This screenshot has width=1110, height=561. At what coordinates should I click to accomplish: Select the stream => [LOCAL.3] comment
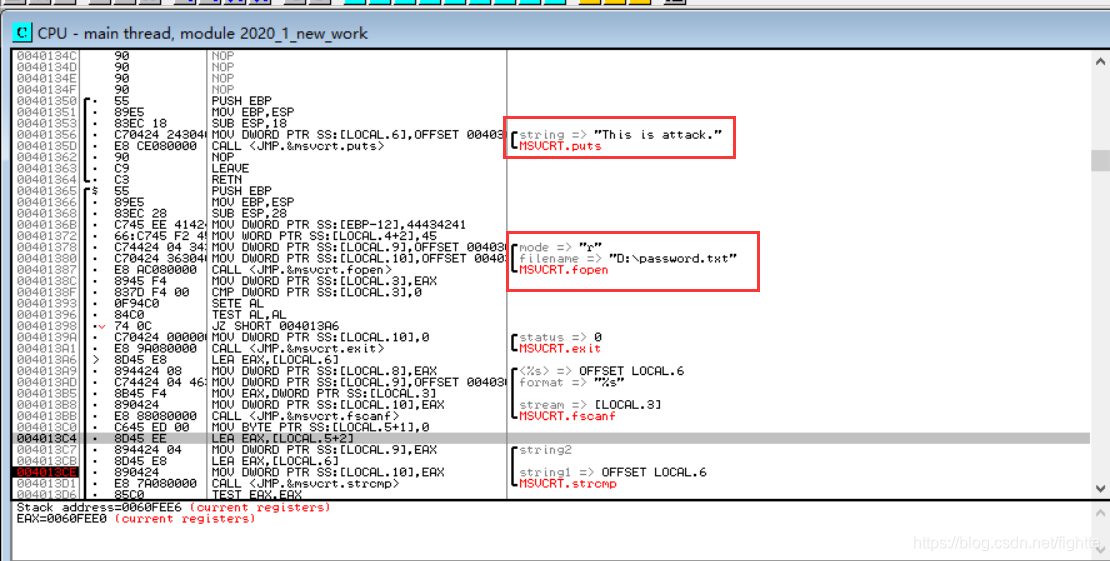pyautogui.click(x=590, y=405)
